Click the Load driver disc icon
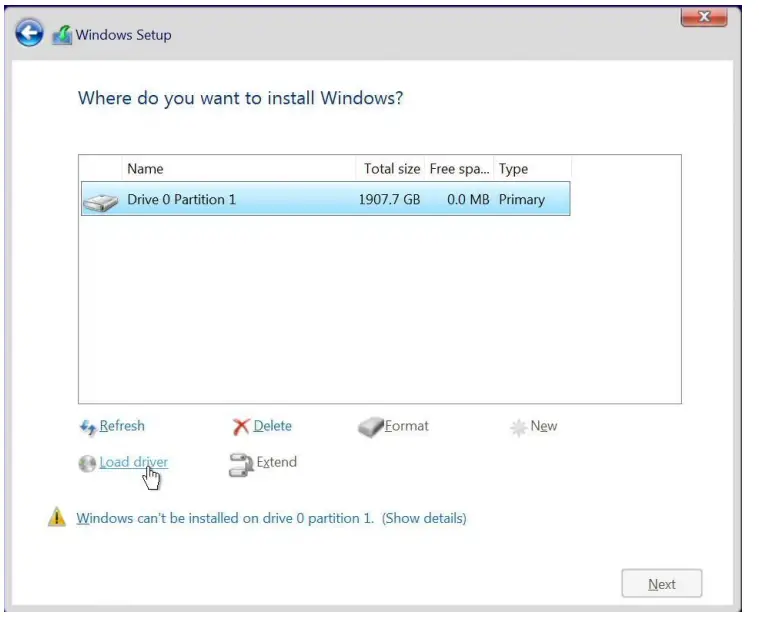The height and width of the screenshot is (620, 759). pos(87,464)
